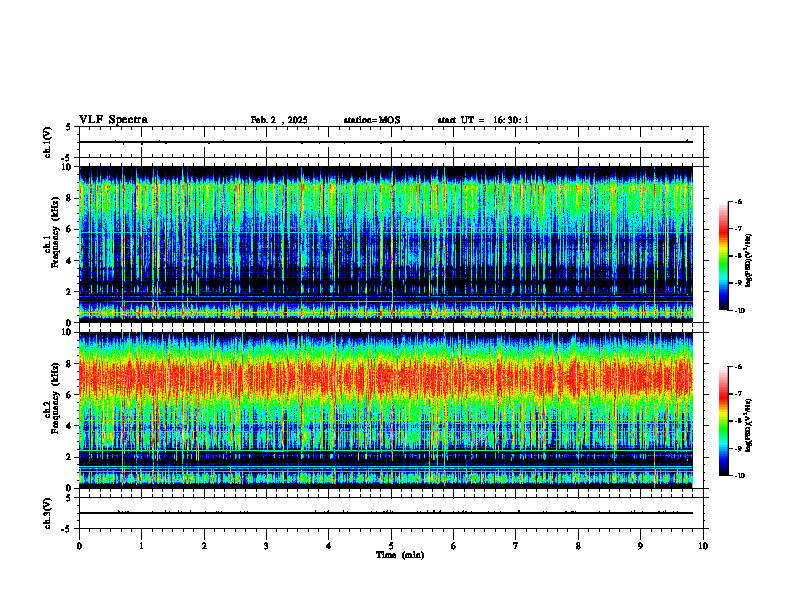Click time axis tick label '2'
The width and height of the screenshot is (792, 612).
204,546
